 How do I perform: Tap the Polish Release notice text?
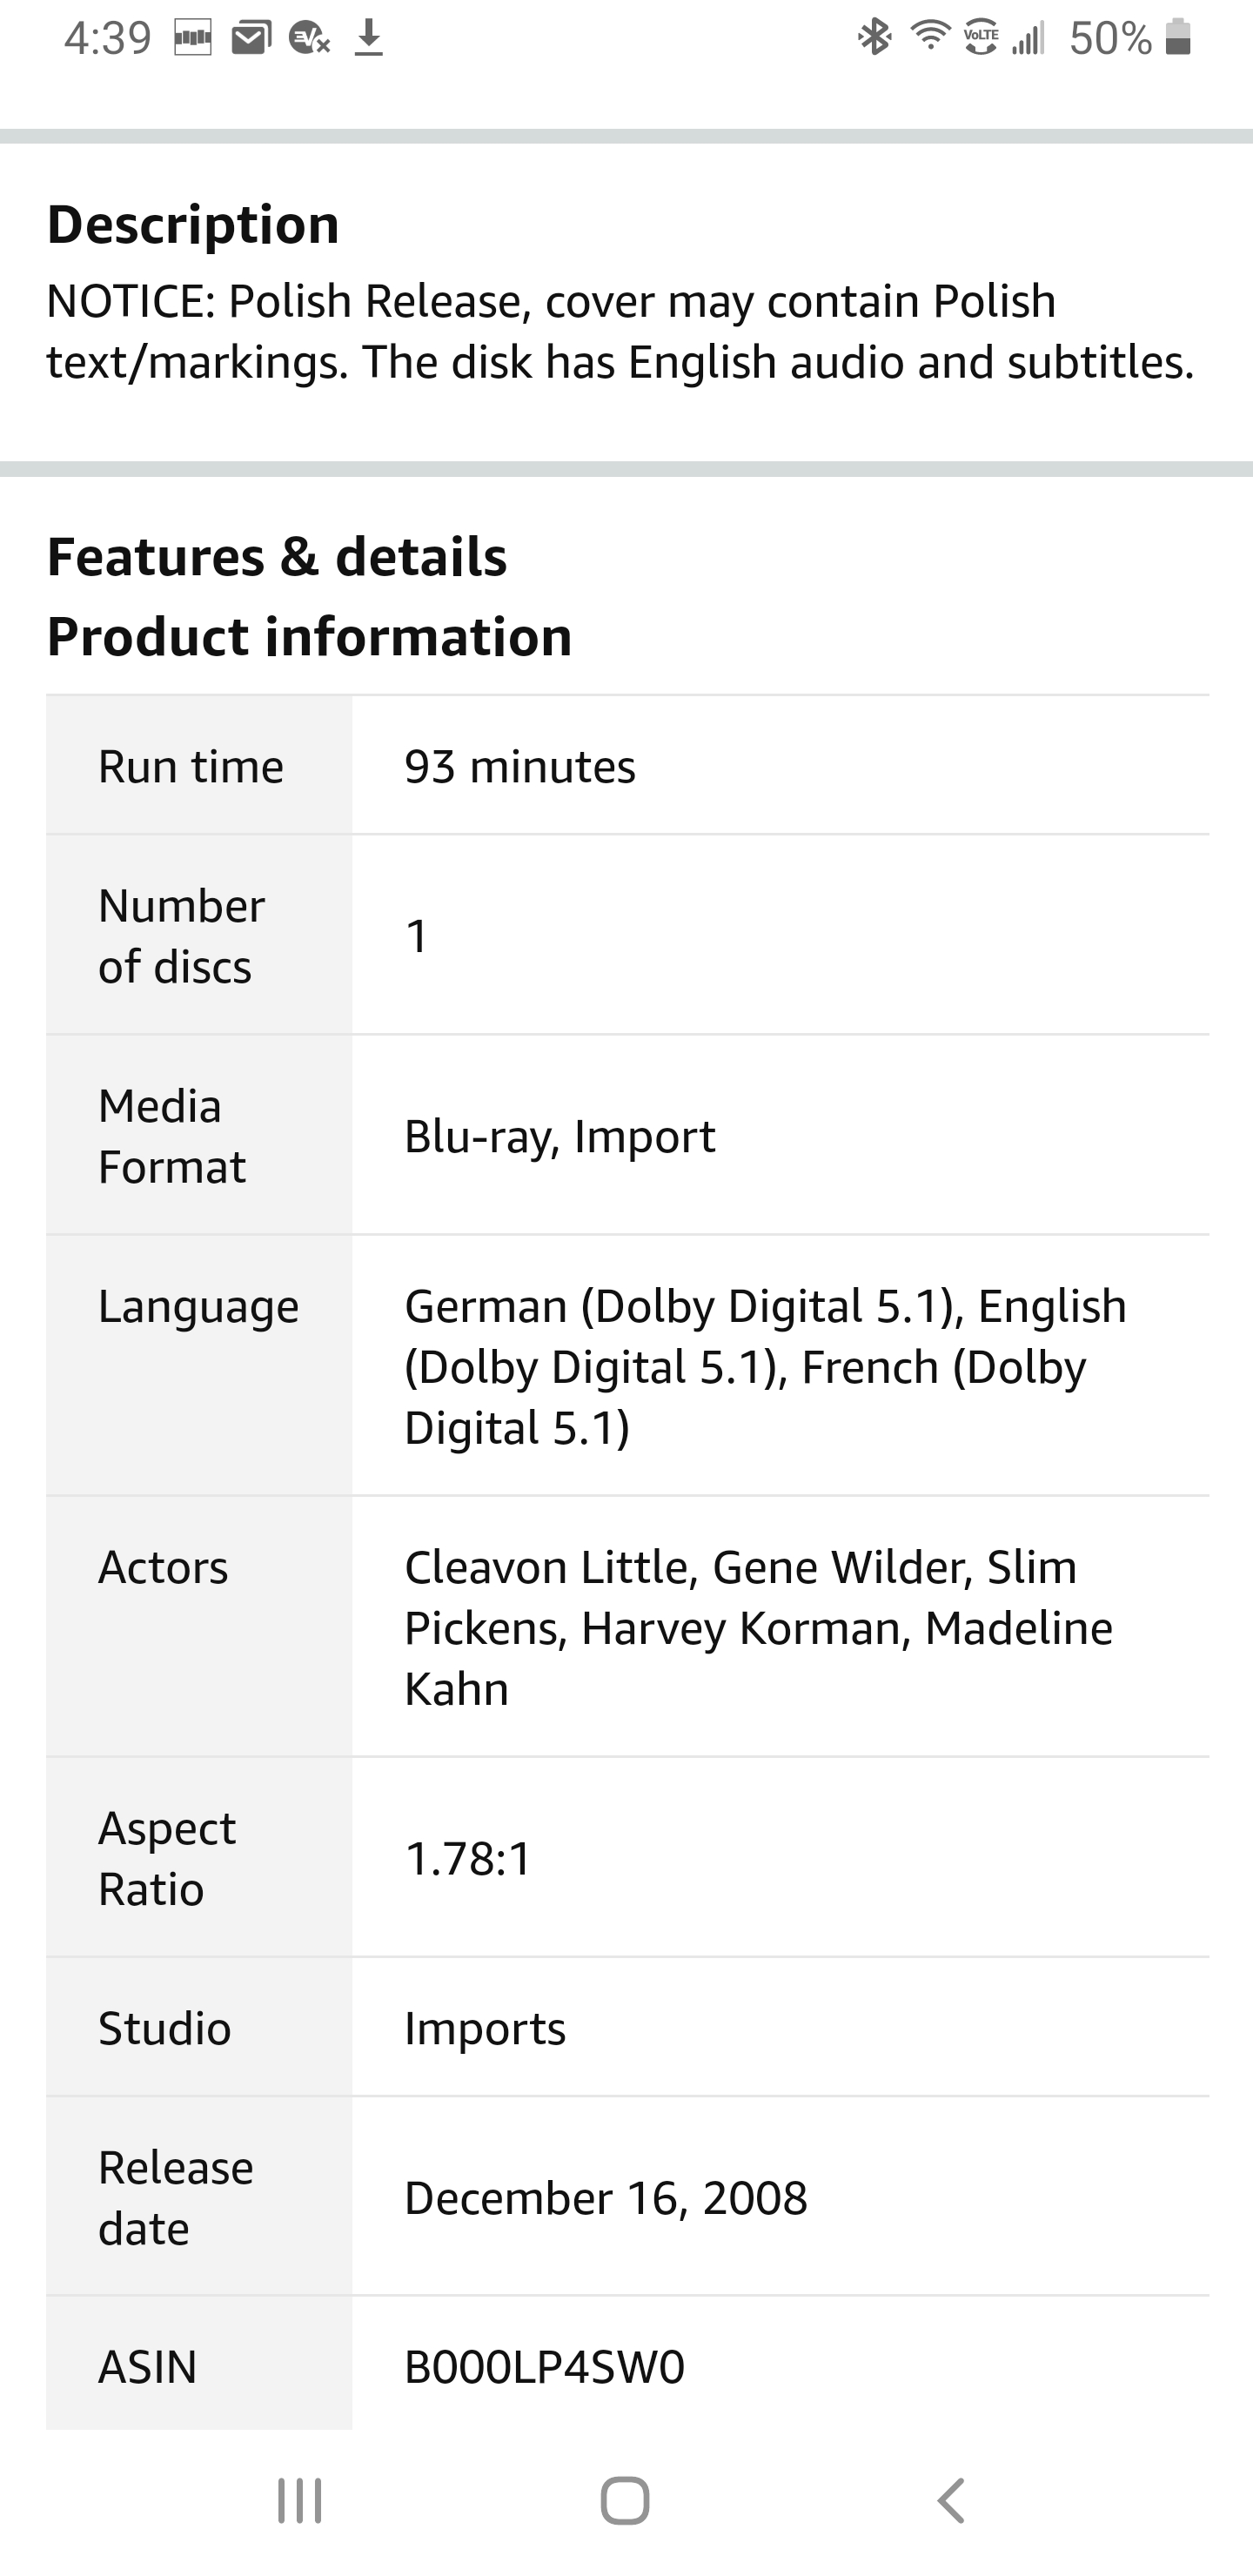point(620,331)
